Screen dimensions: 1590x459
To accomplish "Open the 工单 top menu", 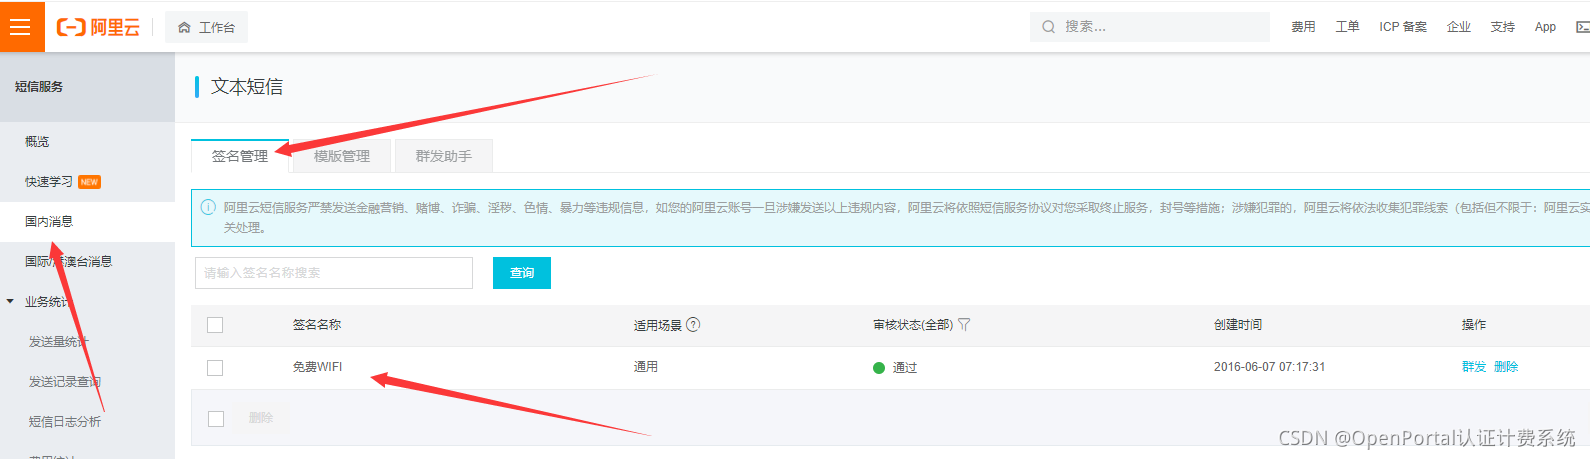I will [1347, 27].
